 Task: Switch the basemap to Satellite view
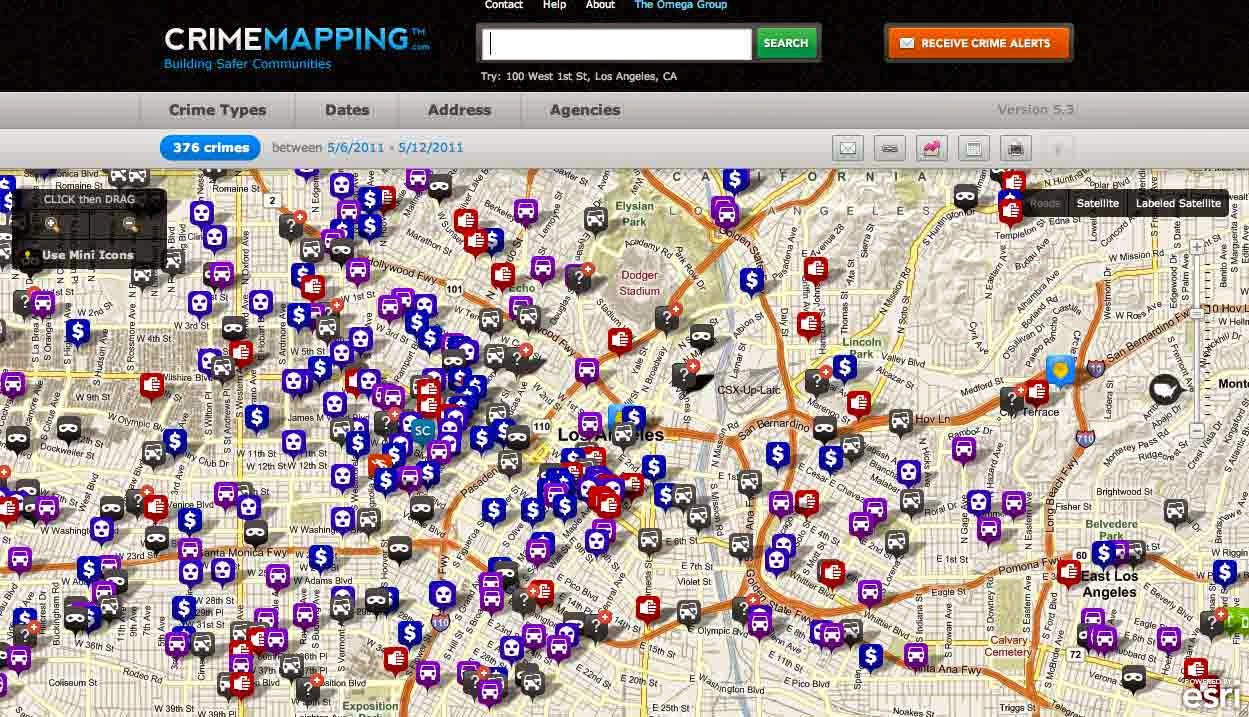pos(1098,203)
